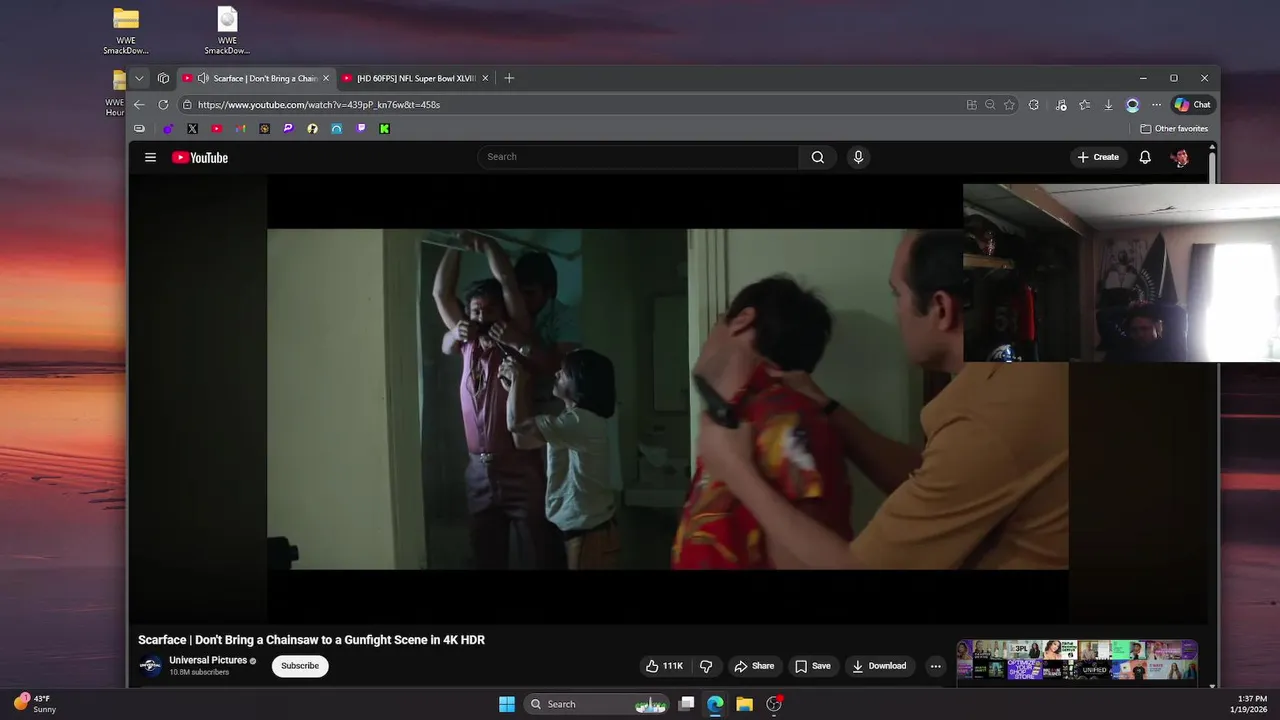The width and height of the screenshot is (1280, 720).
Task: Add this page to favorites star
Action: click(x=1009, y=104)
